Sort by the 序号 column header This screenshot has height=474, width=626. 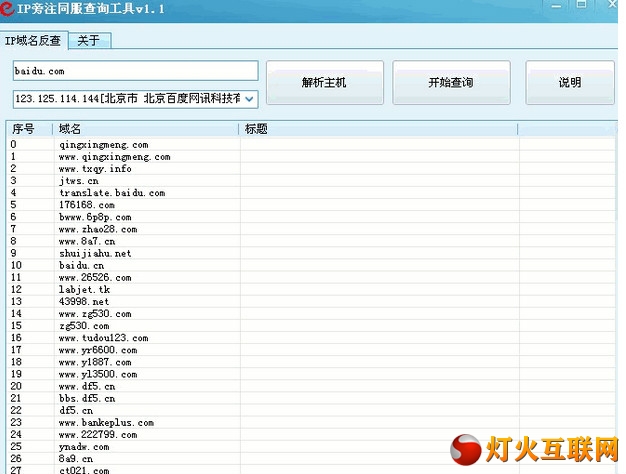(29, 129)
